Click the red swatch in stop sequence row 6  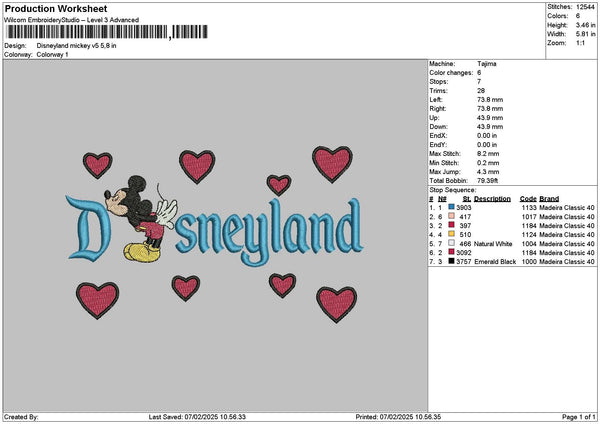click(452, 252)
